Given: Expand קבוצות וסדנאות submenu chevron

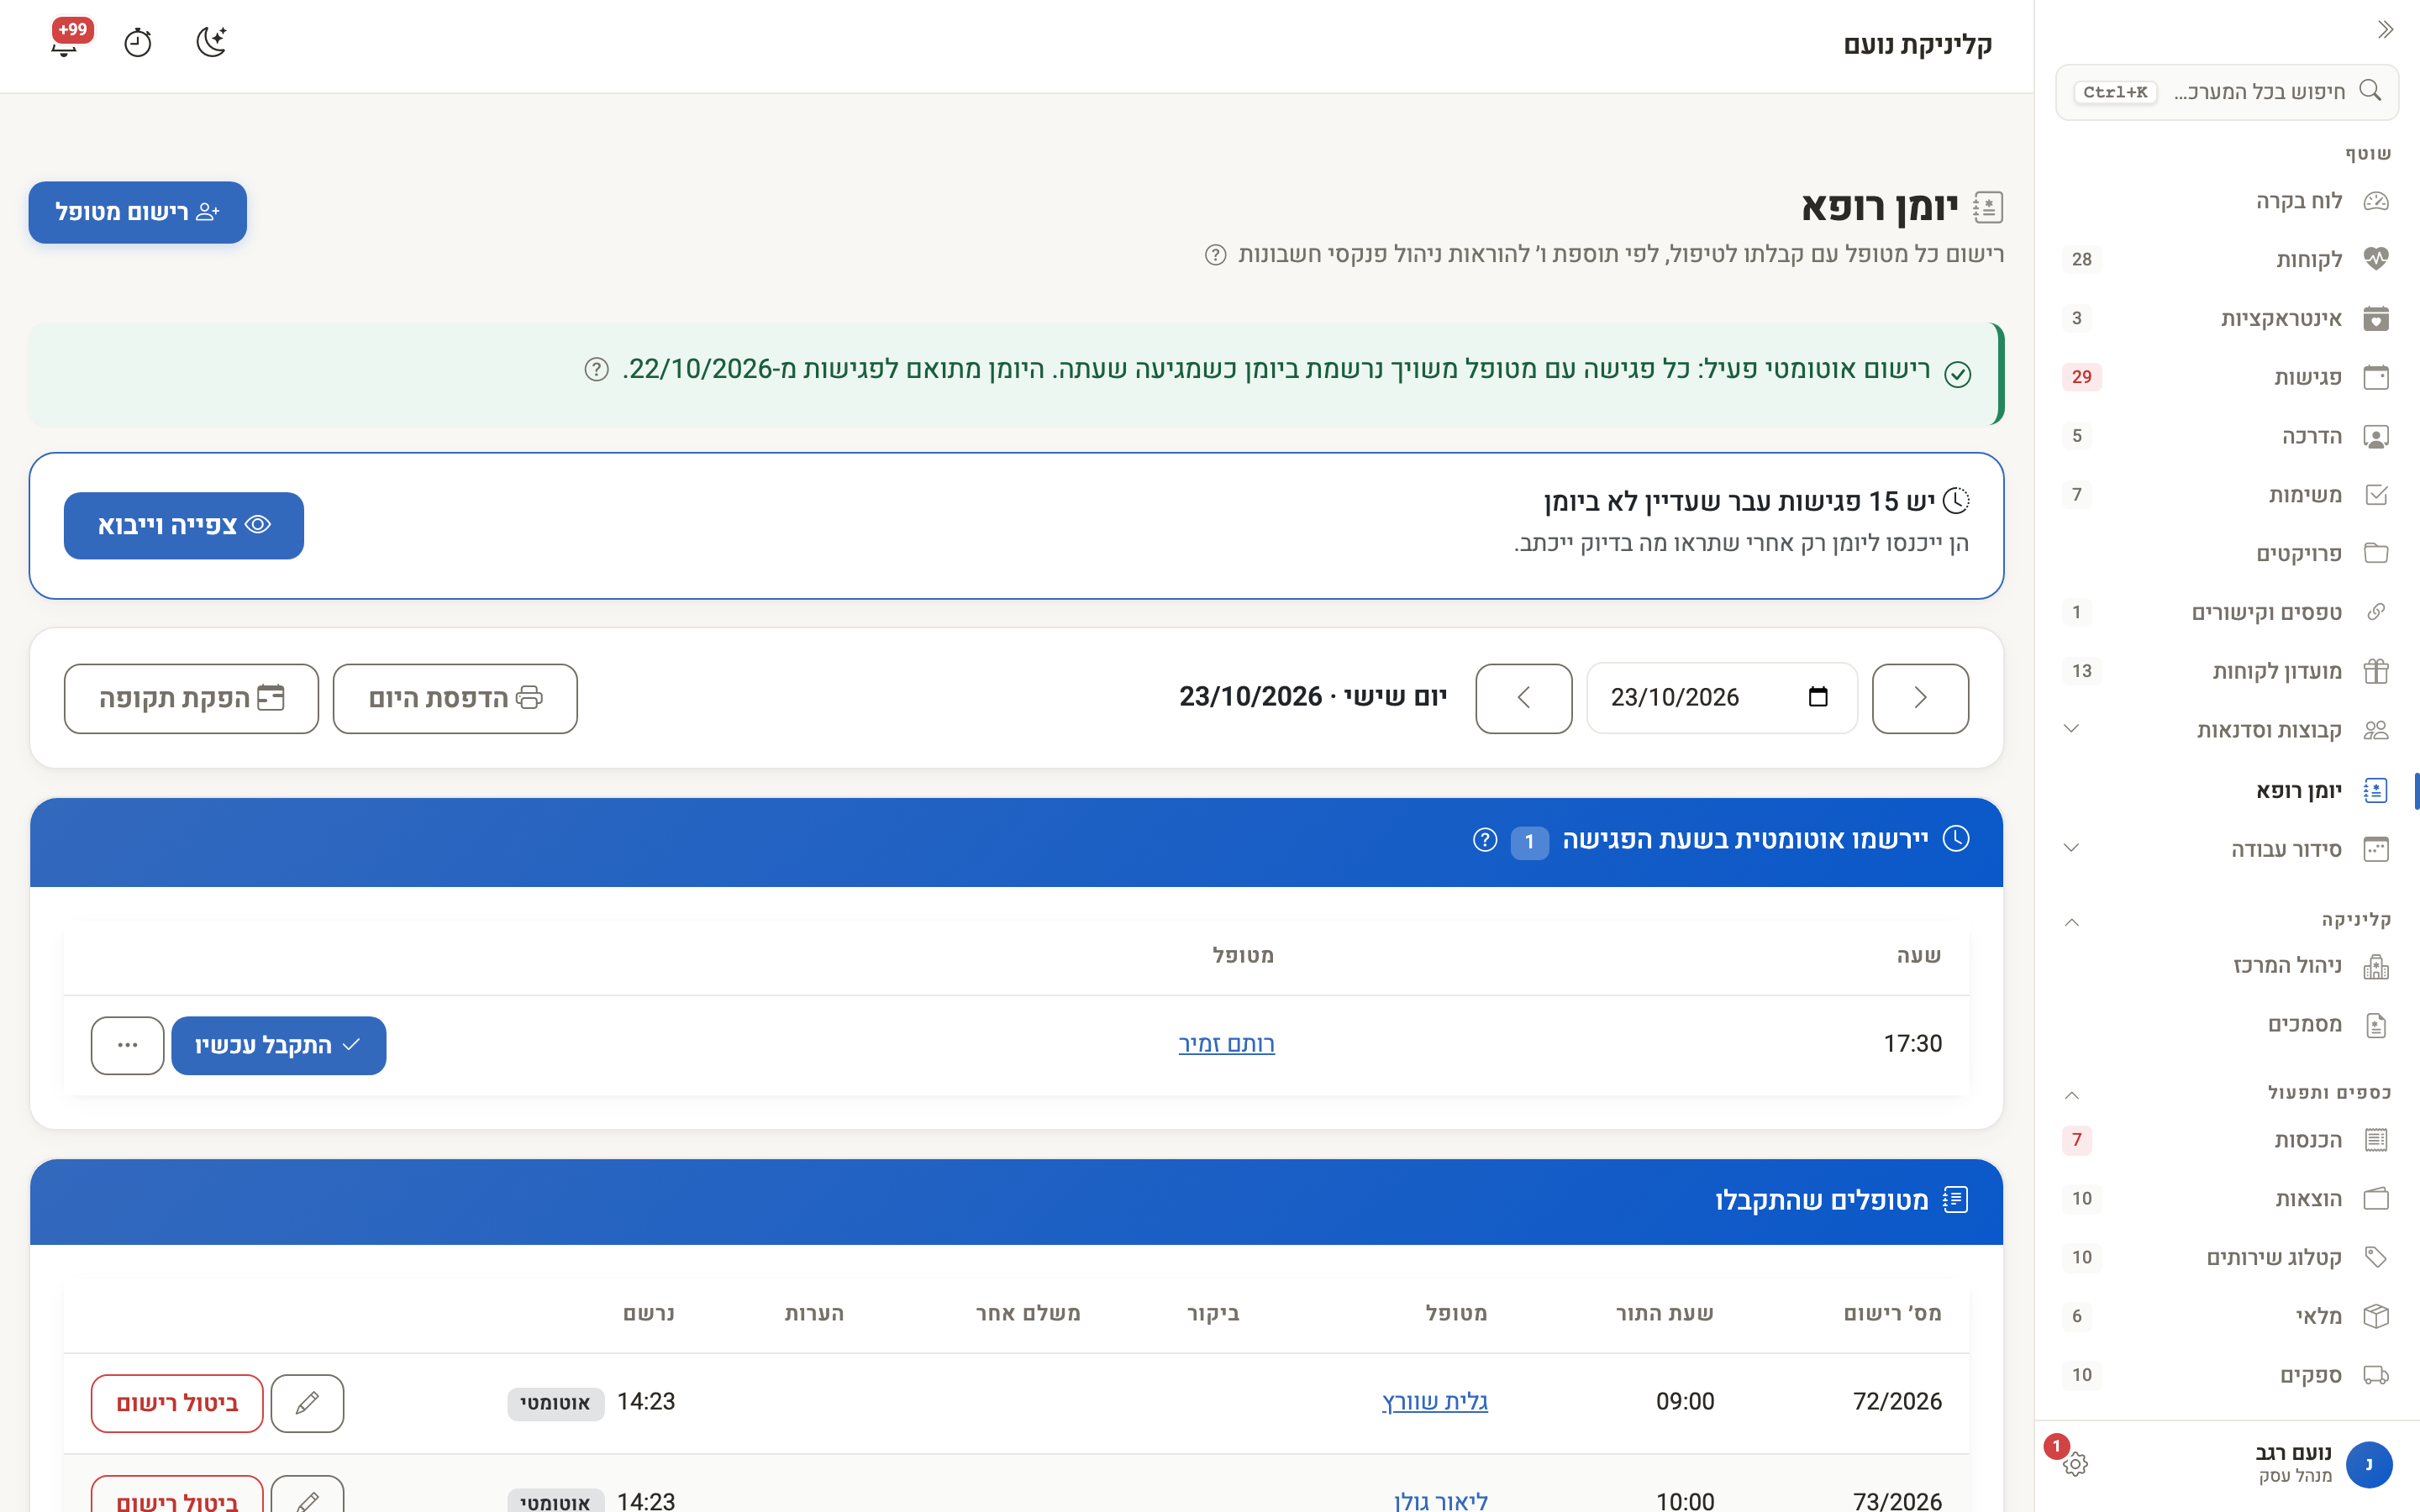Looking at the screenshot, I should [2071, 729].
